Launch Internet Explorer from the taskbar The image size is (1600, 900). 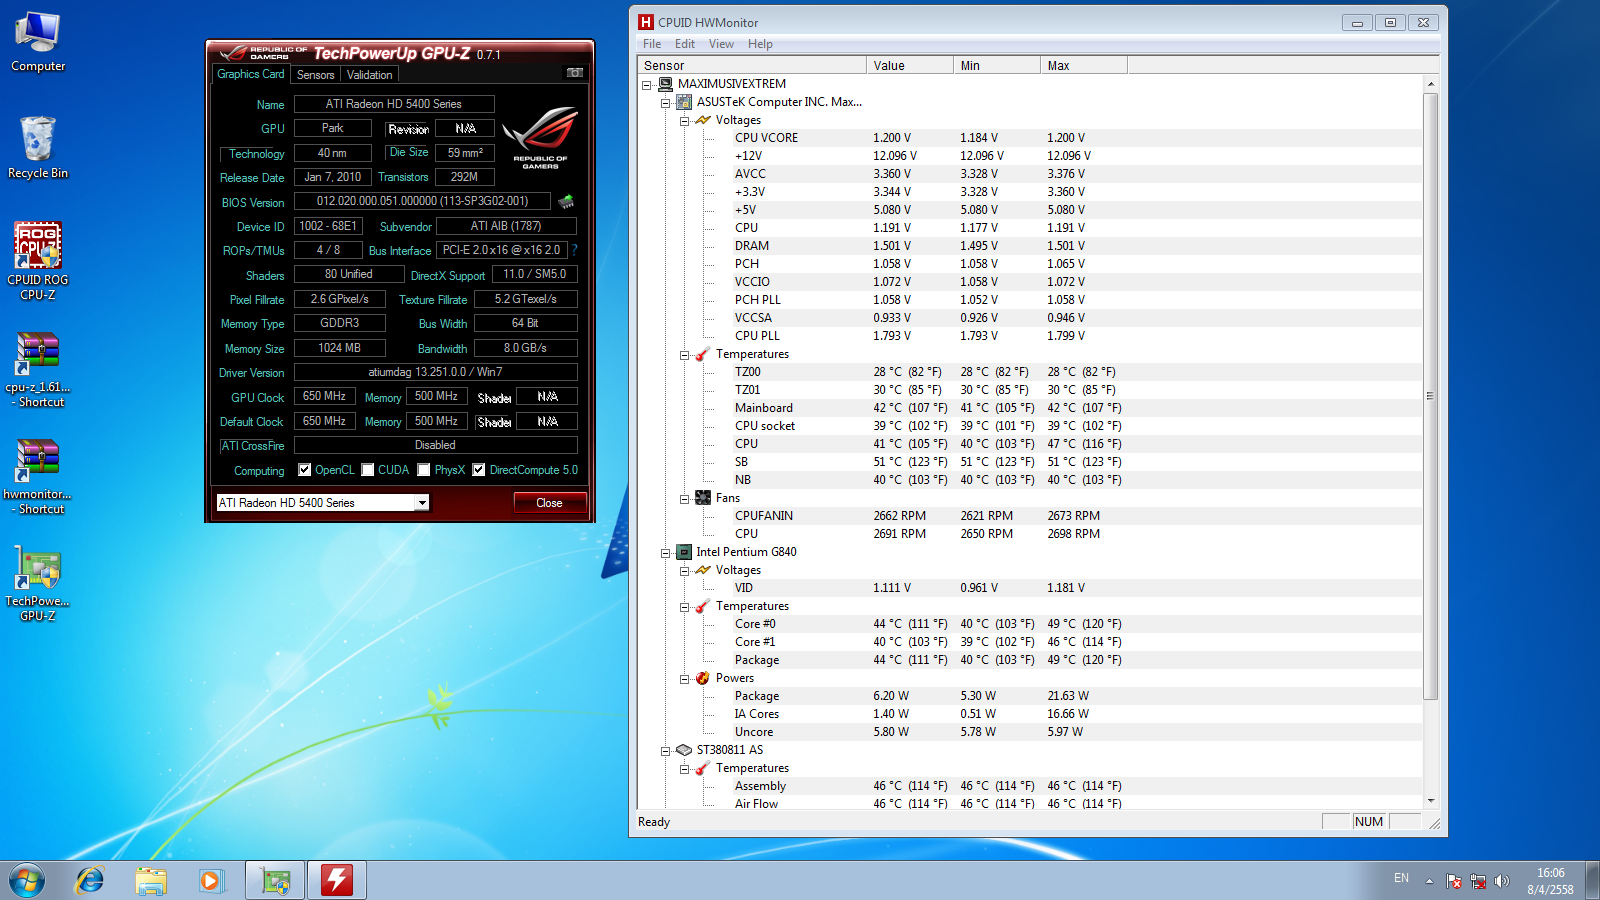(90, 880)
